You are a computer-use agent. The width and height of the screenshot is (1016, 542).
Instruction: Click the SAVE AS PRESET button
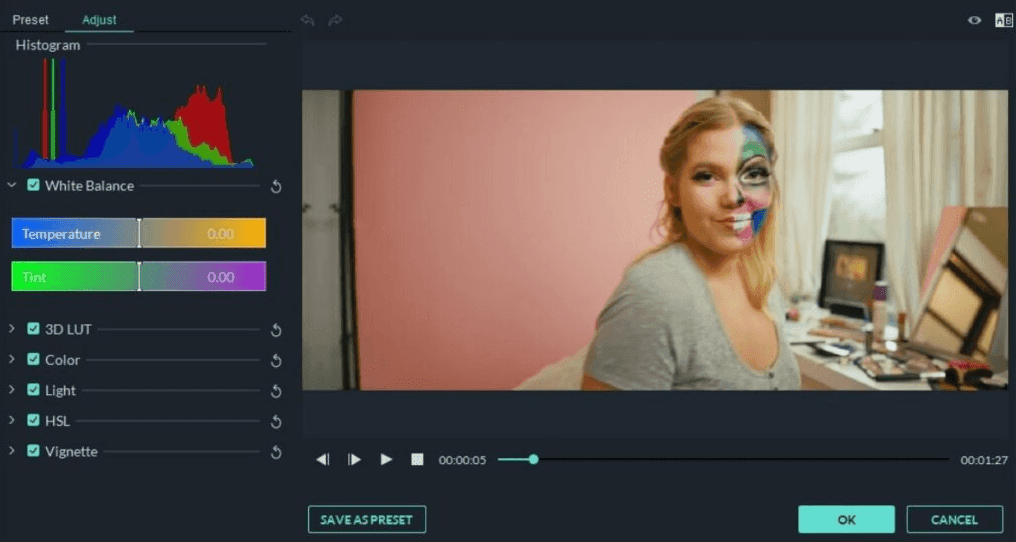367,519
